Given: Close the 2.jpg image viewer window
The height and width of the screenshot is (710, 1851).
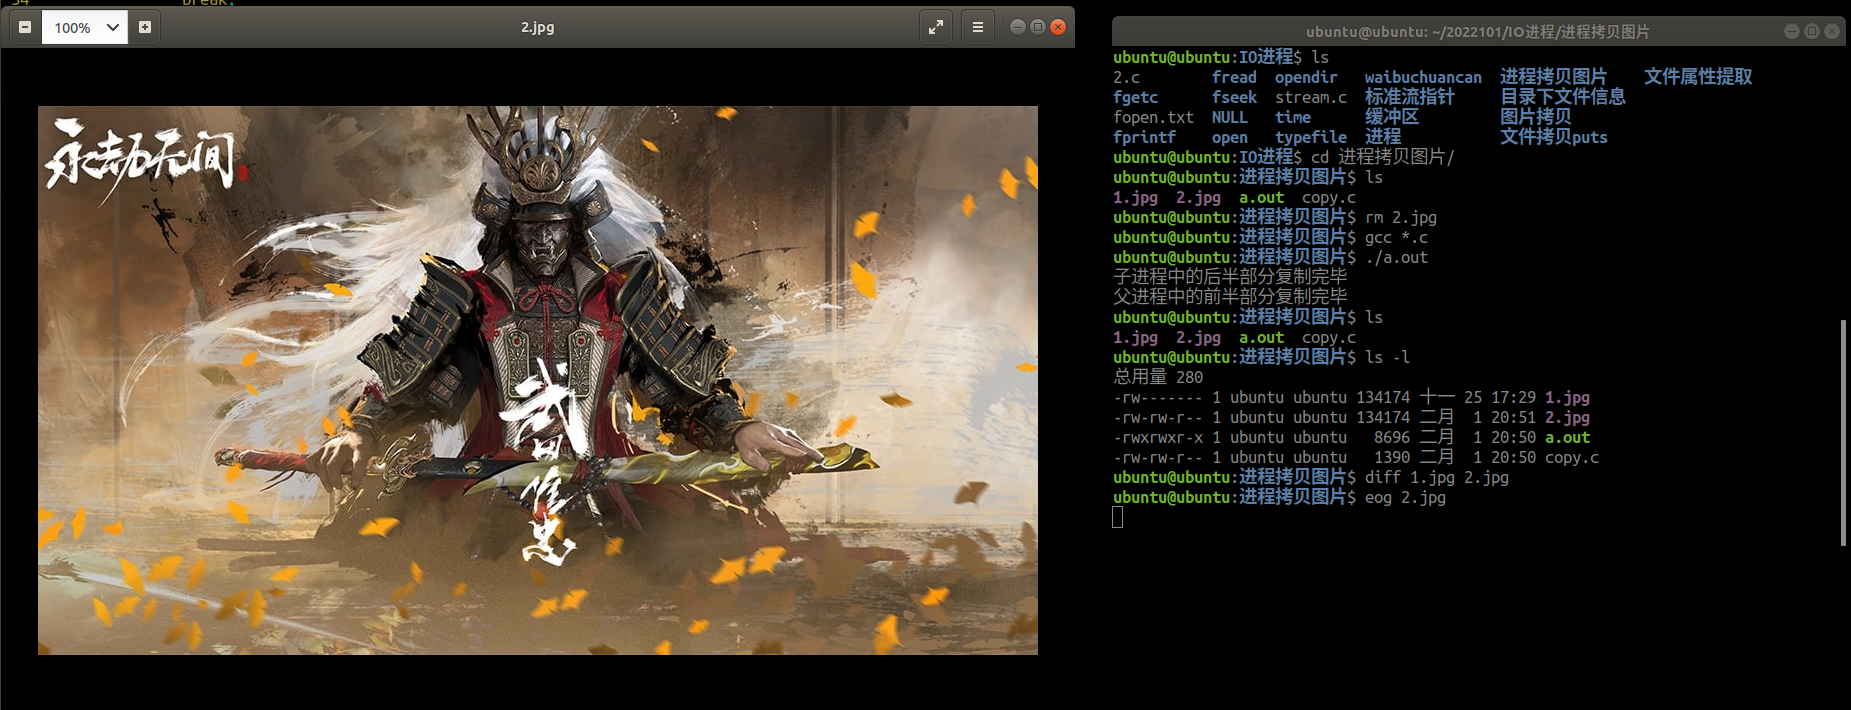Looking at the screenshot, I should point(1058,27).
